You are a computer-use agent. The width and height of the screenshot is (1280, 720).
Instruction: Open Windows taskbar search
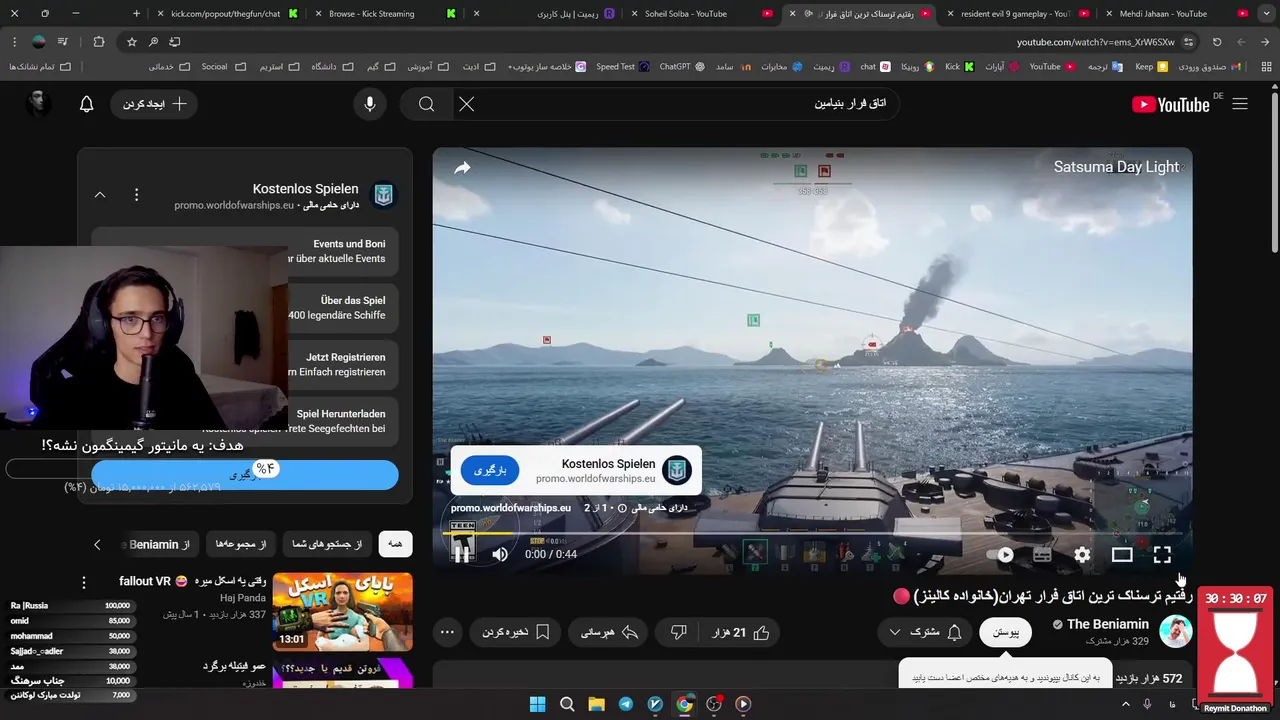567,704
